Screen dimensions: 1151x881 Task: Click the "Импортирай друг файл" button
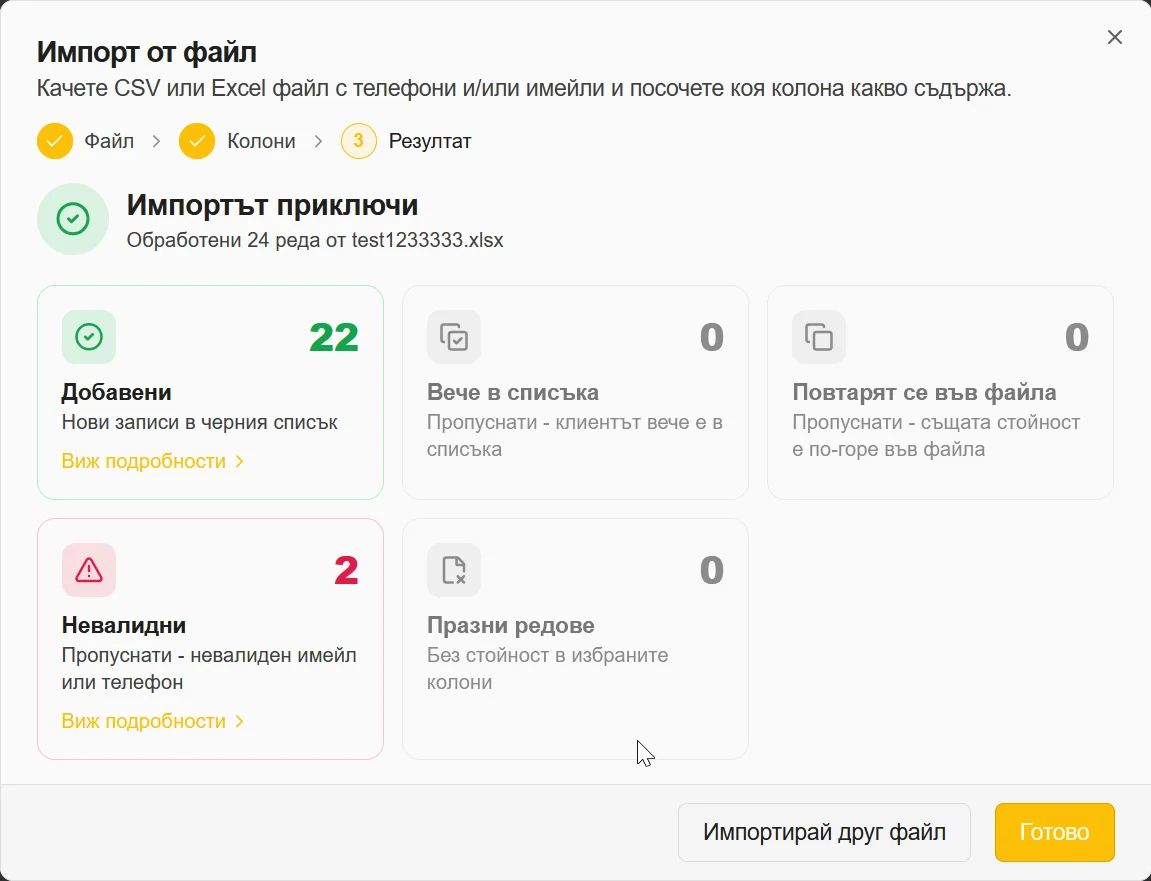pos(824,833)
